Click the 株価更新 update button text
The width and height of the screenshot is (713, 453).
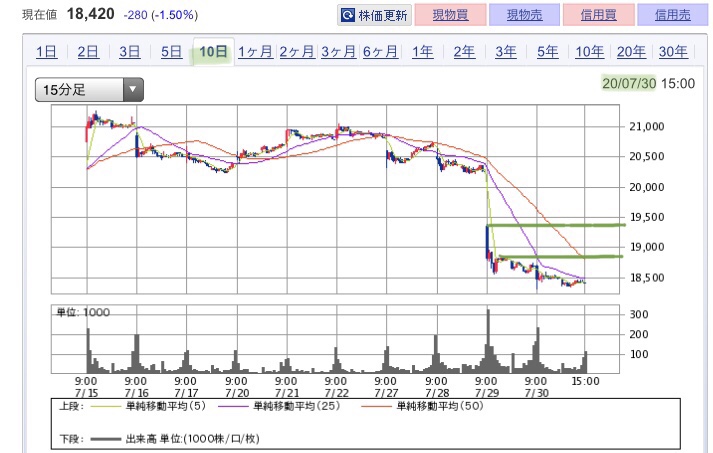coord(383,15)
